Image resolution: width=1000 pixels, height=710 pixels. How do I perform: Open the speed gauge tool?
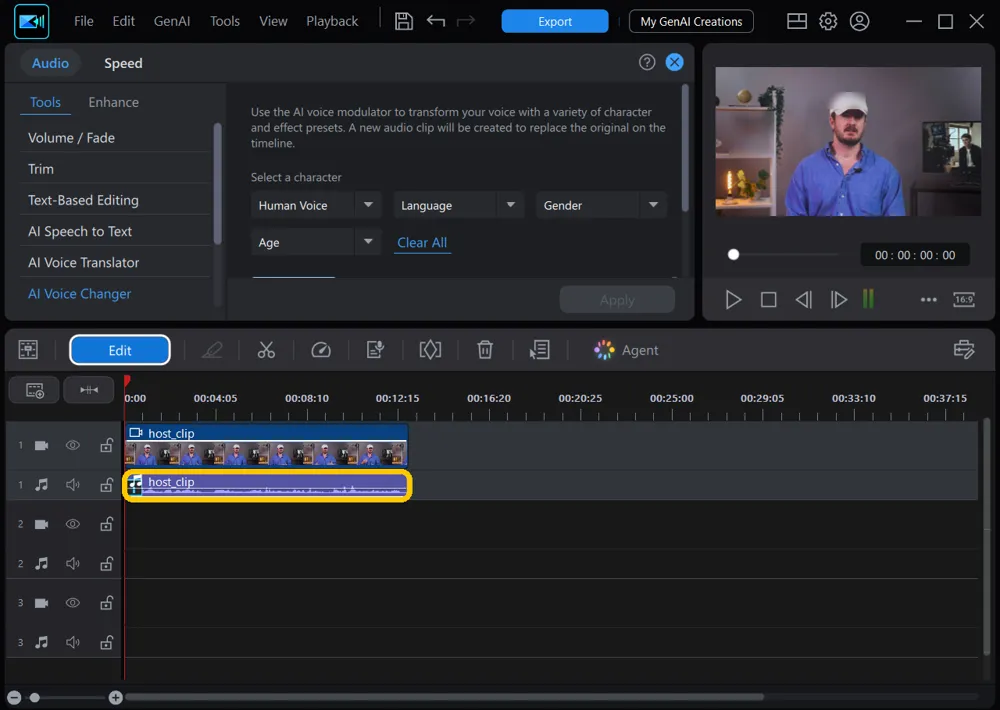(321, 350)
